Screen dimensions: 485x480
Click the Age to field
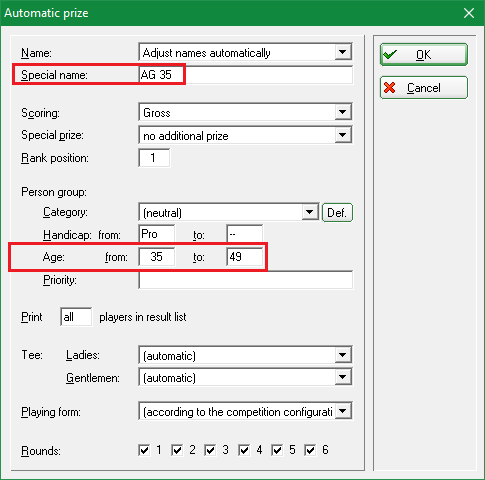click(x=244, y=257)
